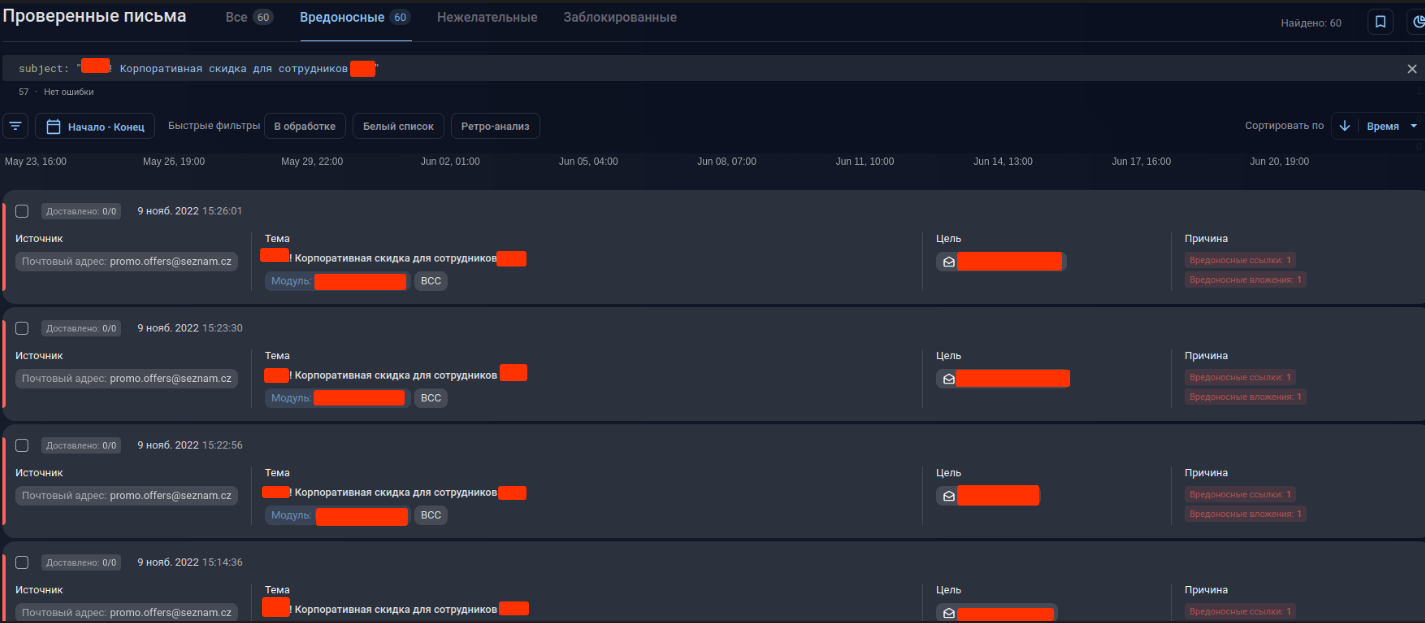Apply the Ретро-анализ quick filter
Screen dimensions: 1425x623
tap(495, 126)
